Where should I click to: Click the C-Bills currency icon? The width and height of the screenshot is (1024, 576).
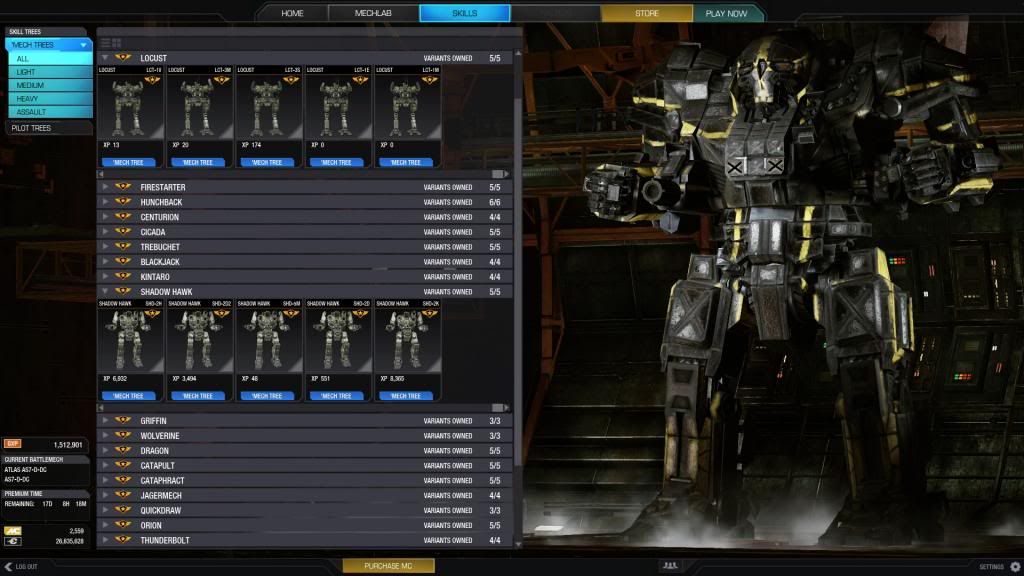pos(12,541)
